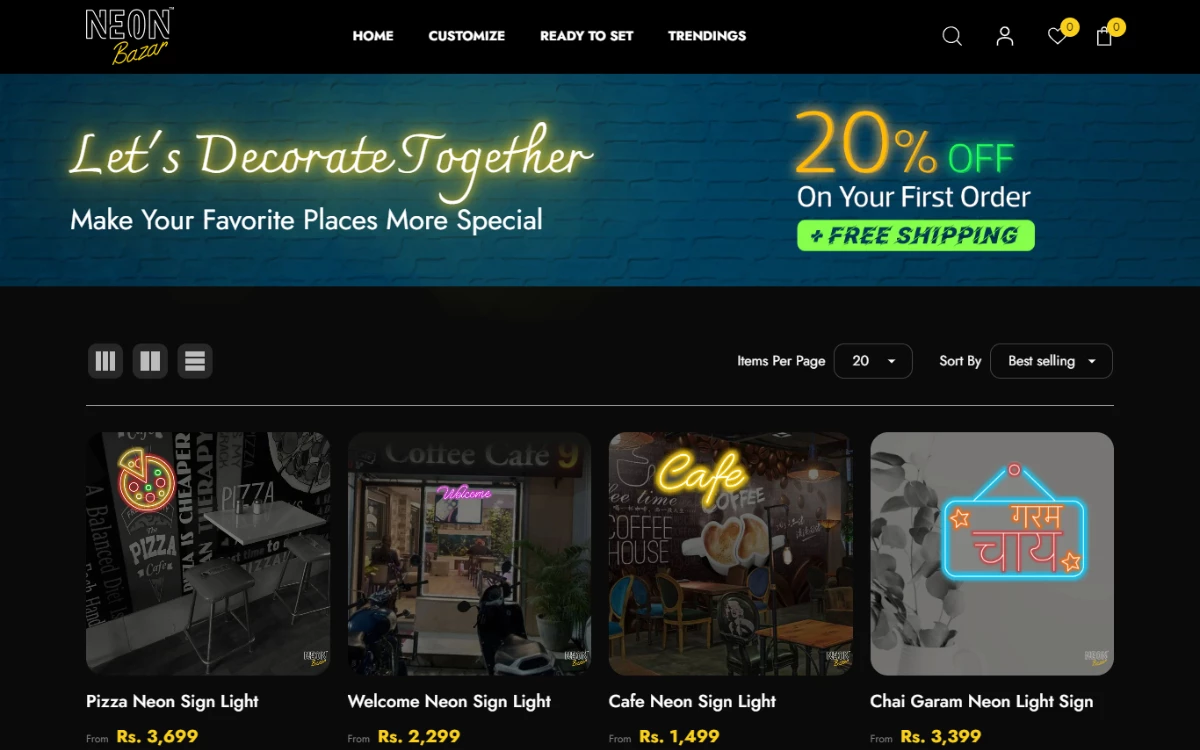This screenshot has width=1200, height=750.
Task: Open the Sort By Best selling dropdown
Action: point(1051,361)
